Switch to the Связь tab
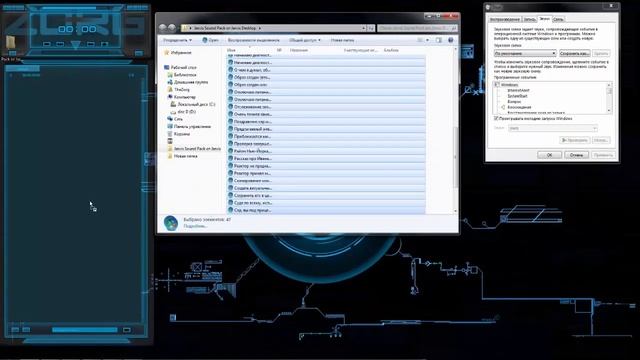 coord(558,19)
